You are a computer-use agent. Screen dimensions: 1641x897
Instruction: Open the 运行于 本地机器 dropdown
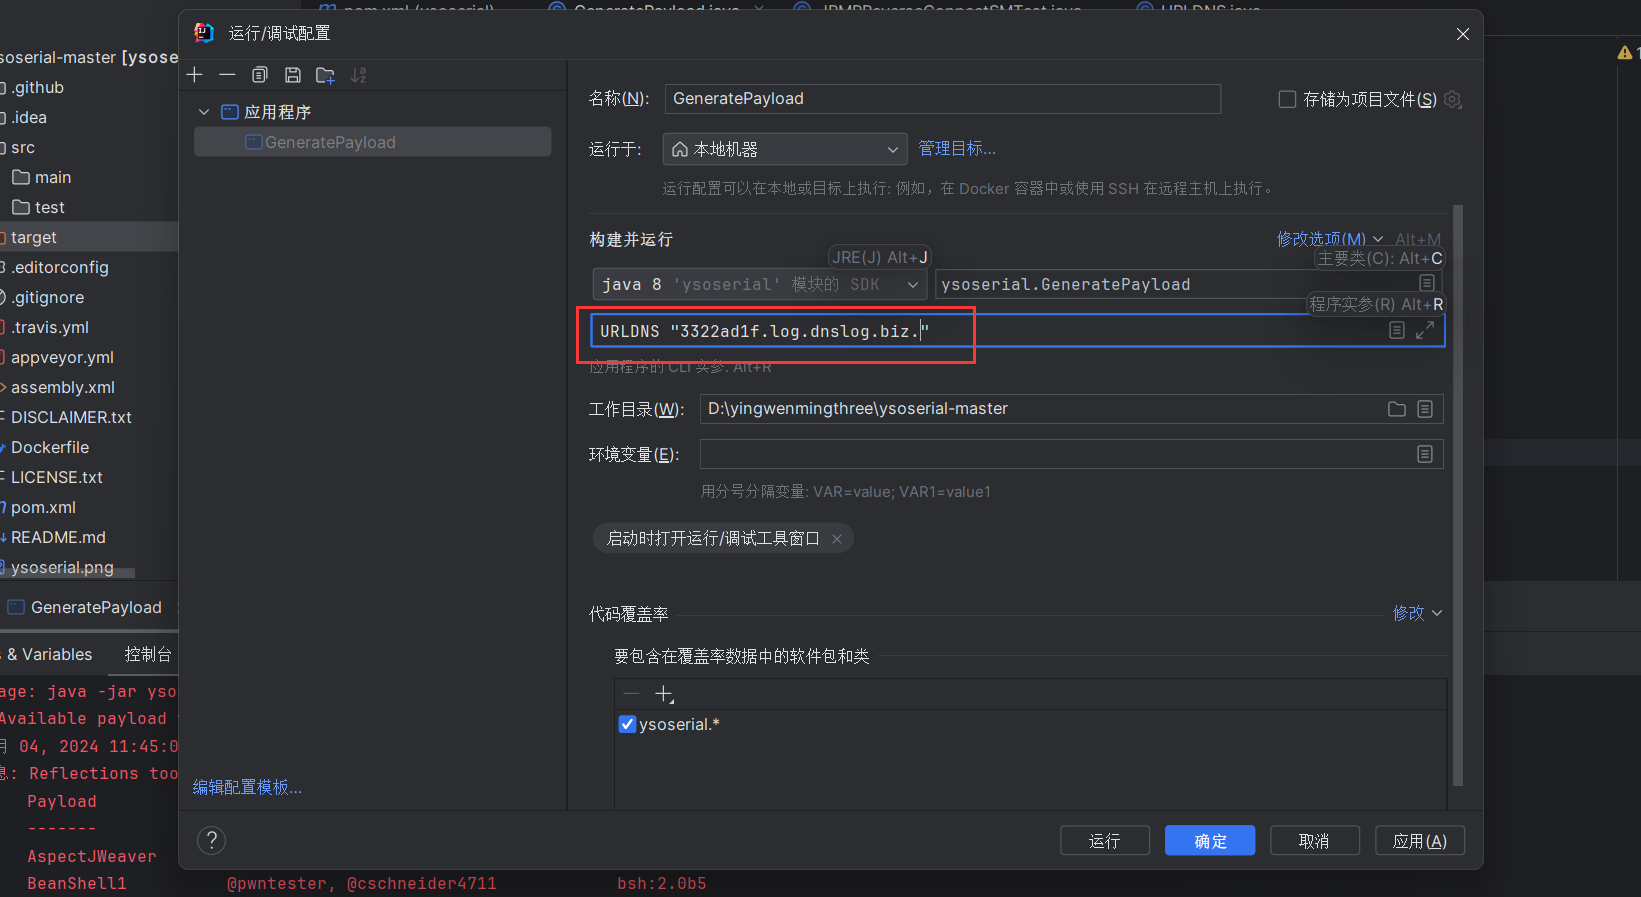click(x=785, y=149)
